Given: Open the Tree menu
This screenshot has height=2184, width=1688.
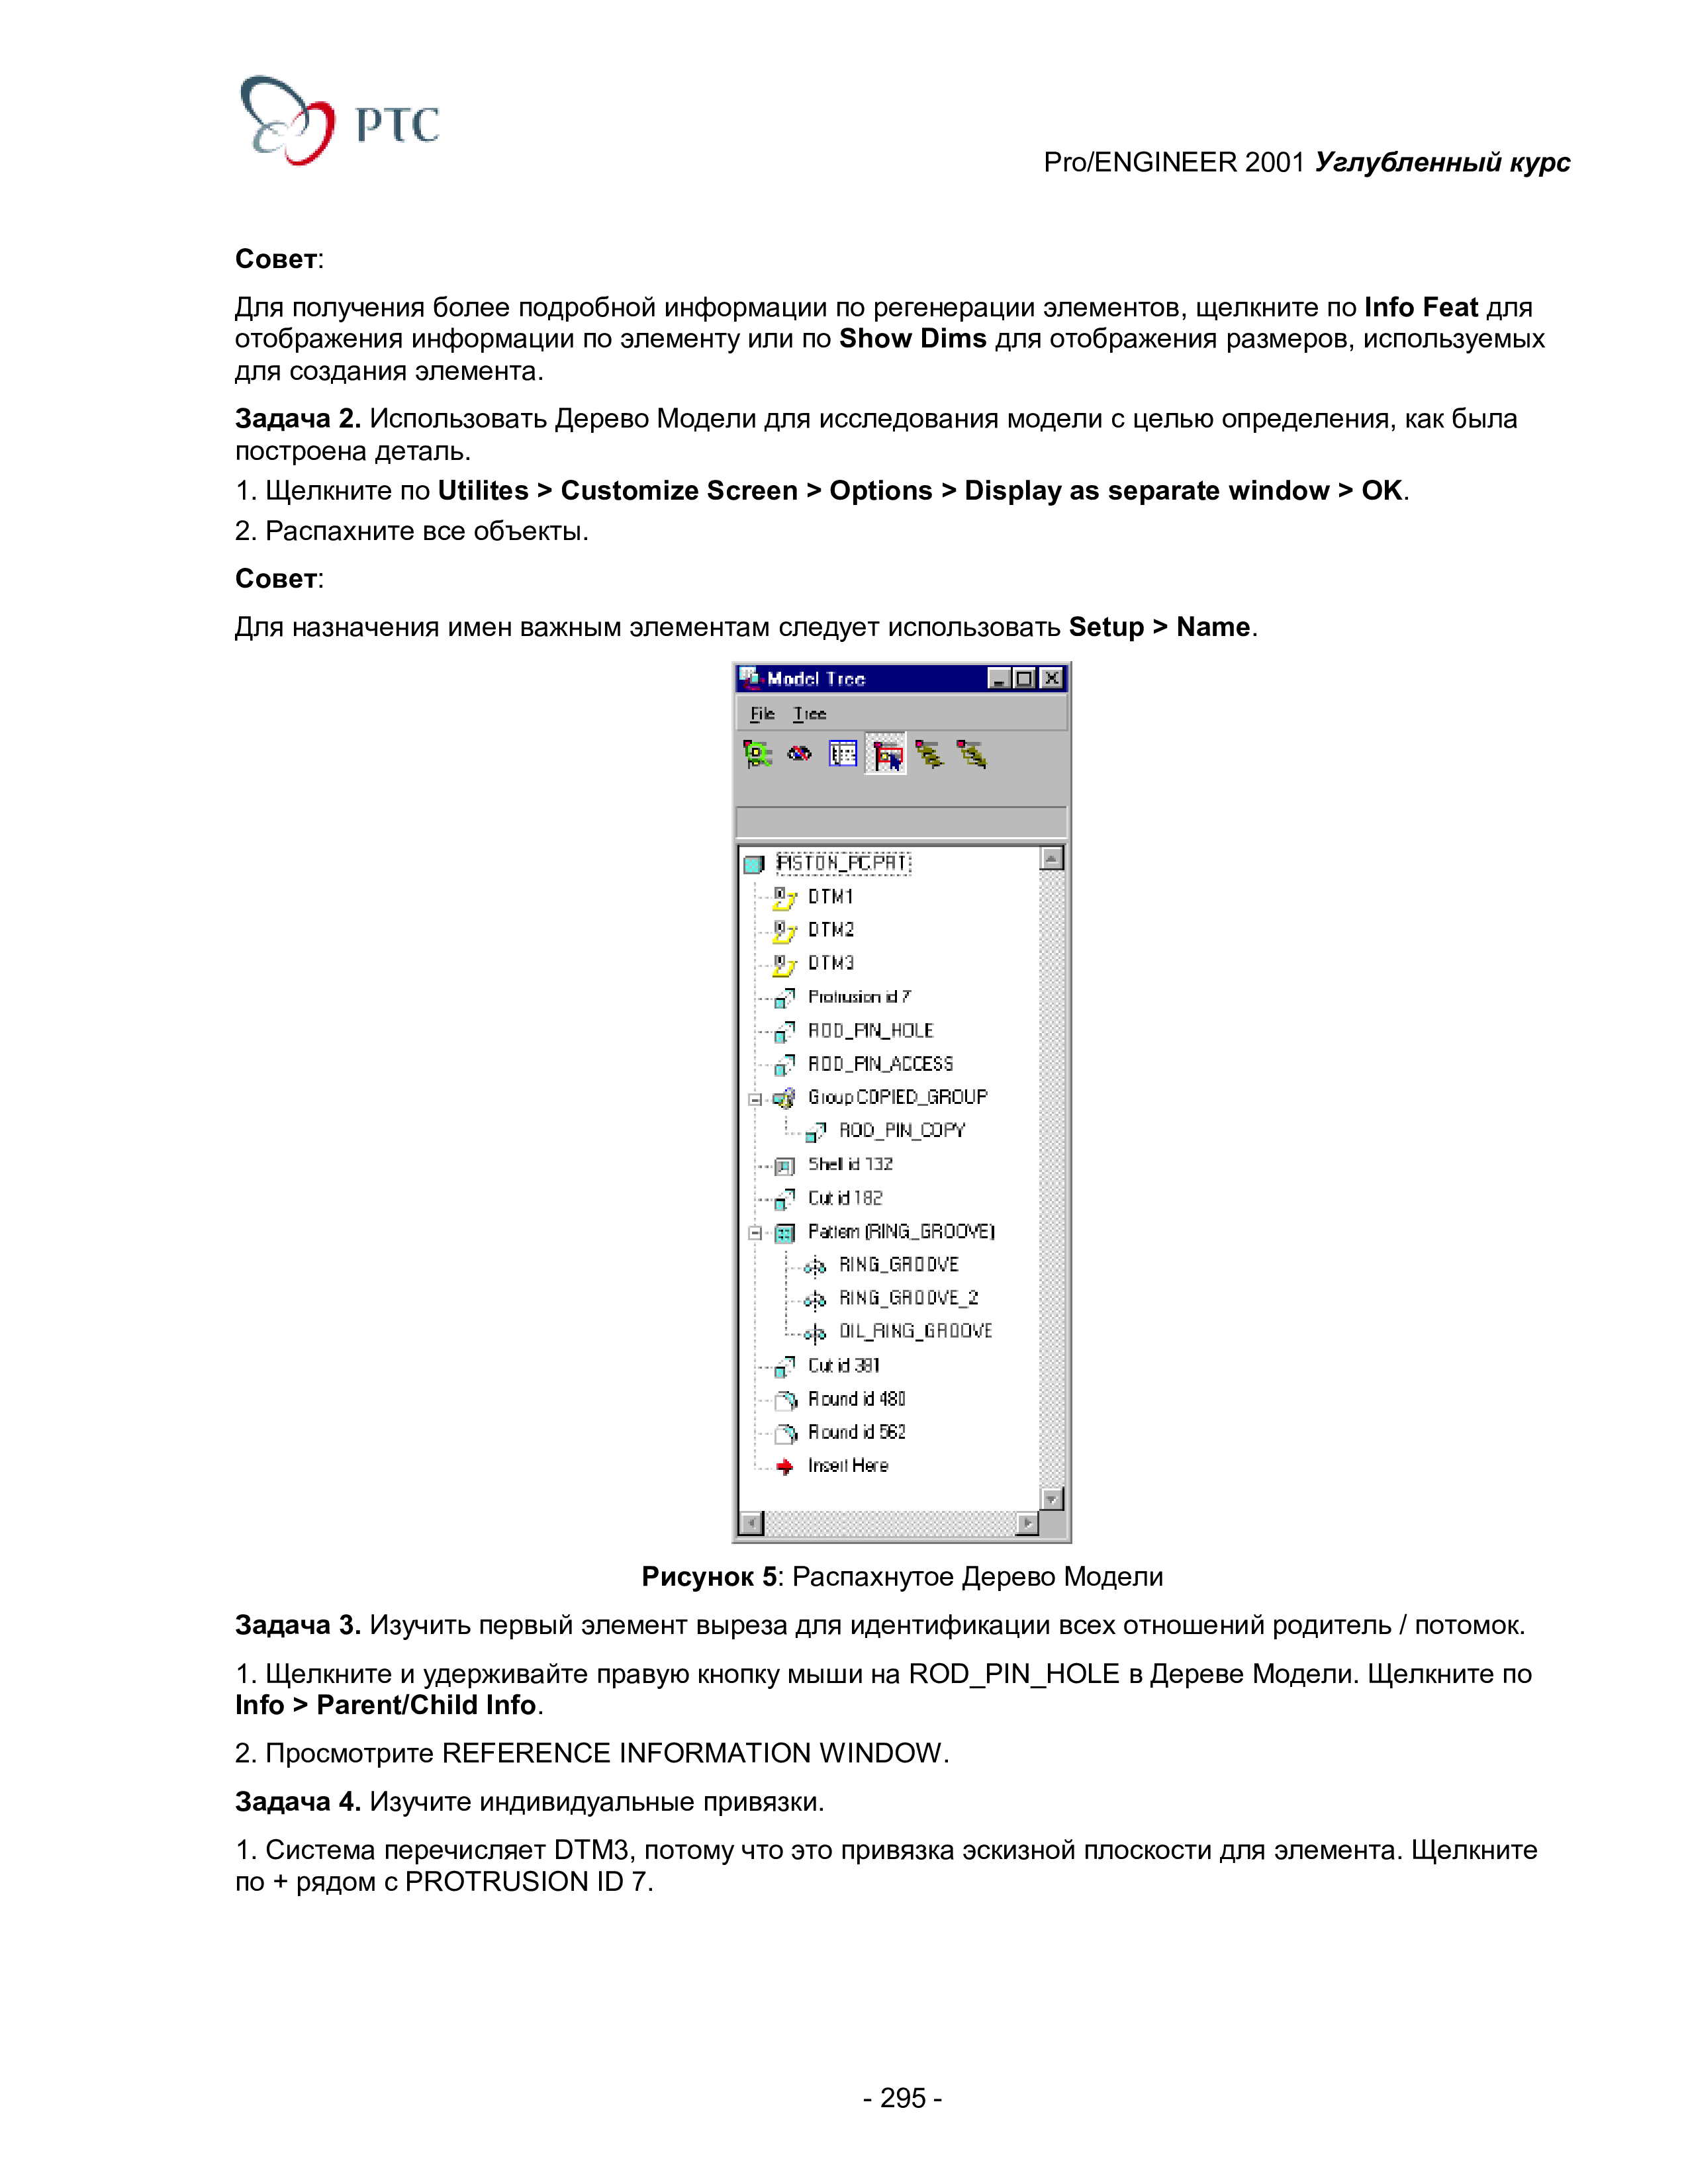Looking at the screenshot, I should coord(809,713).
